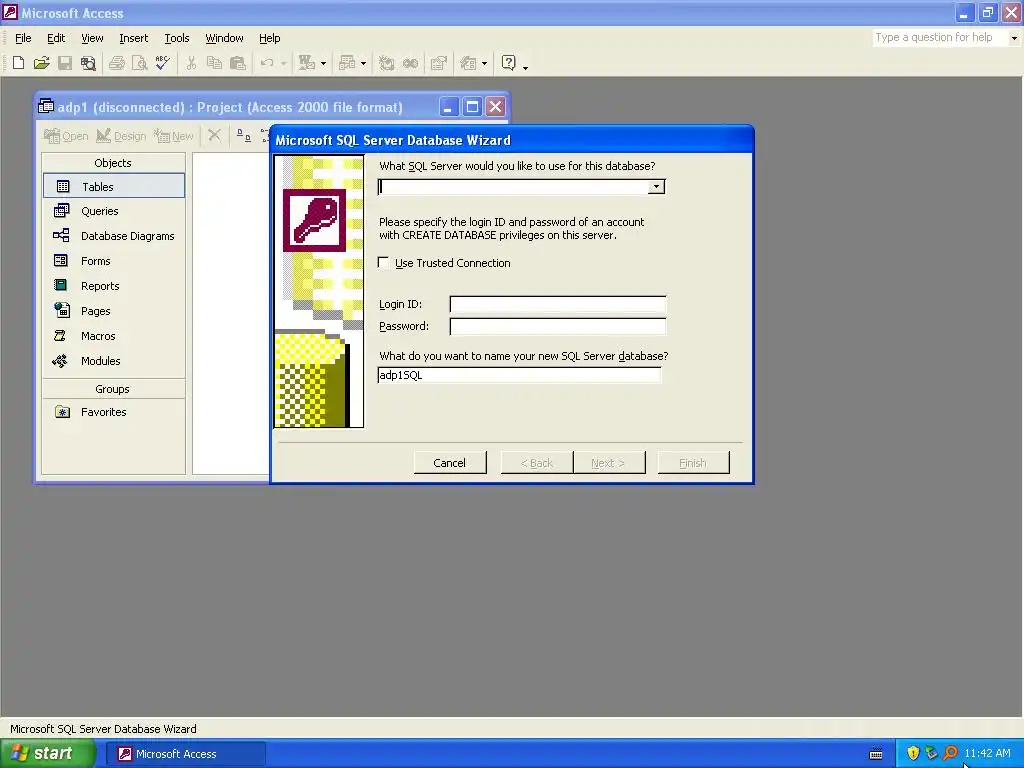Open the New Object dropdown arrow

click(484, 63)
